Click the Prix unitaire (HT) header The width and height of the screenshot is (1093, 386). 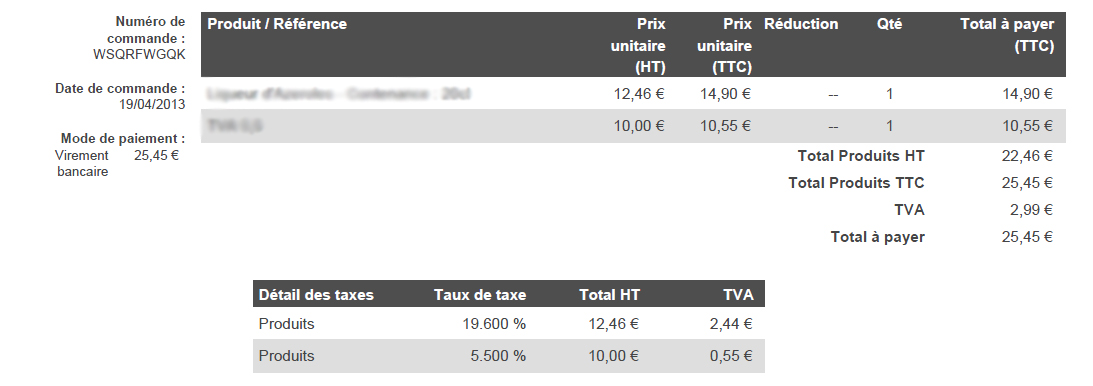(x=638, y=45)
